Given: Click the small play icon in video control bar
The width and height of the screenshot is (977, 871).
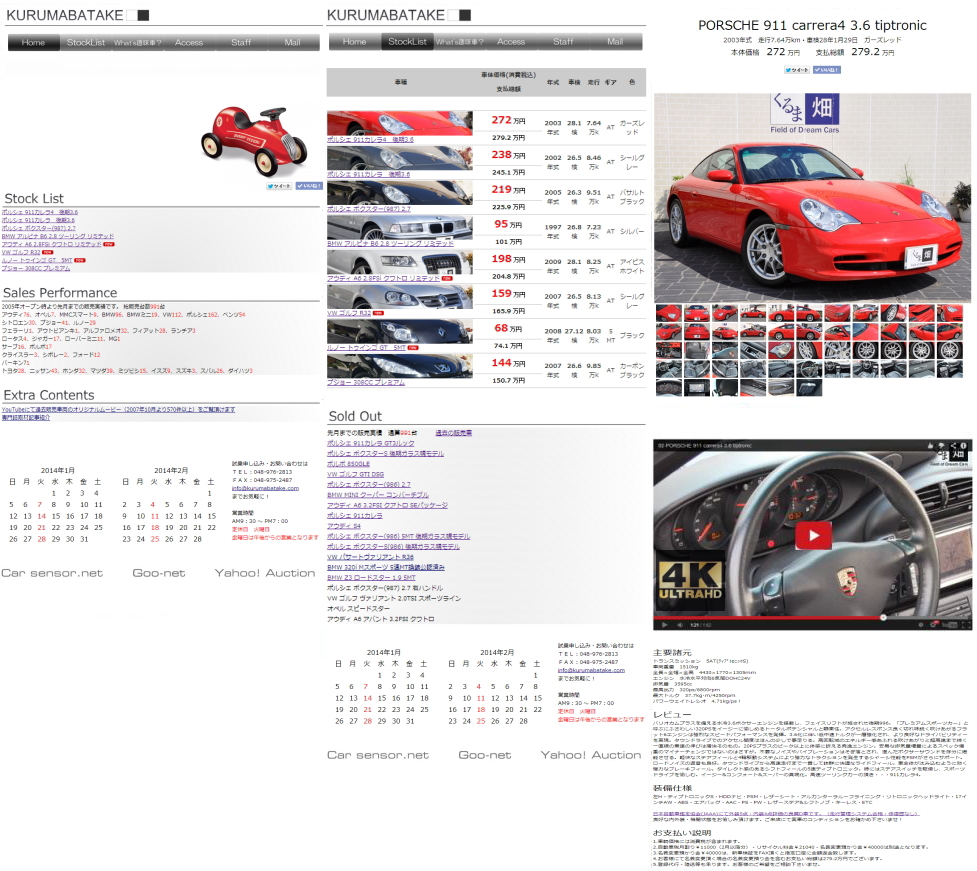Looking at the screenshot, I should (664, 624).
